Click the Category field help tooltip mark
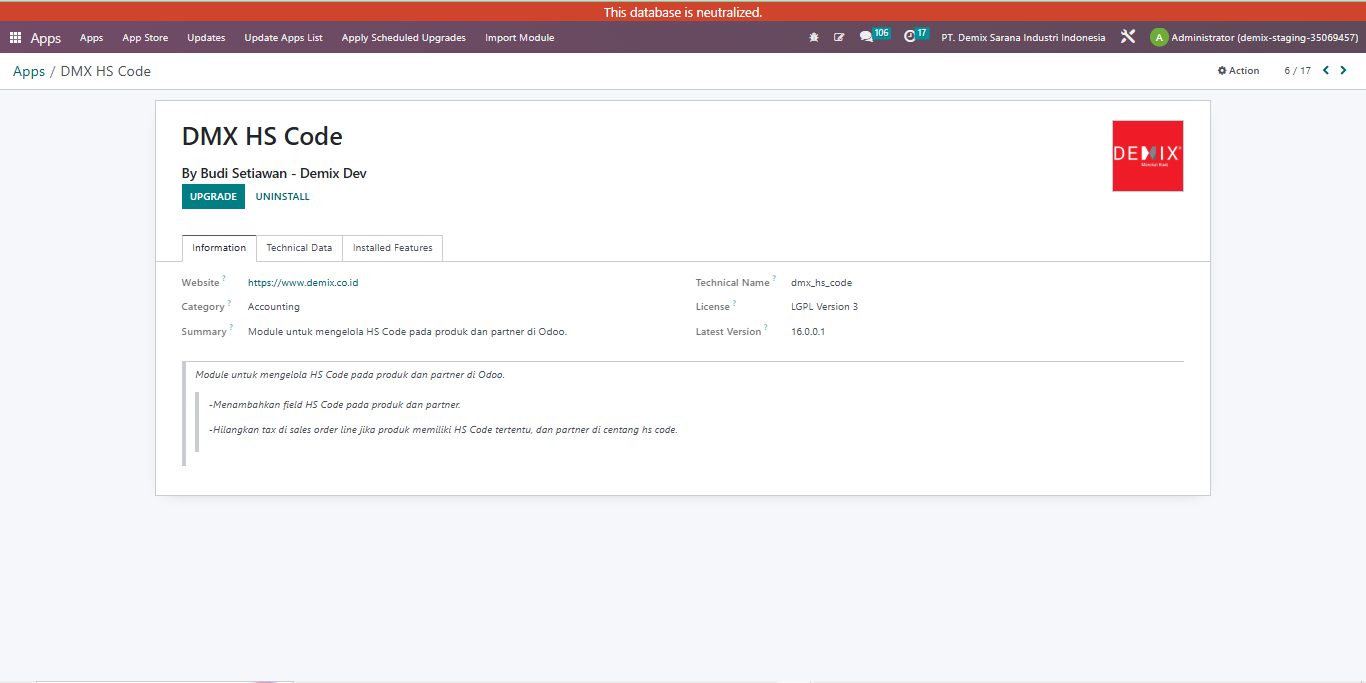The width and height of the screenshot is (1366, 683). tap(229, 303)
